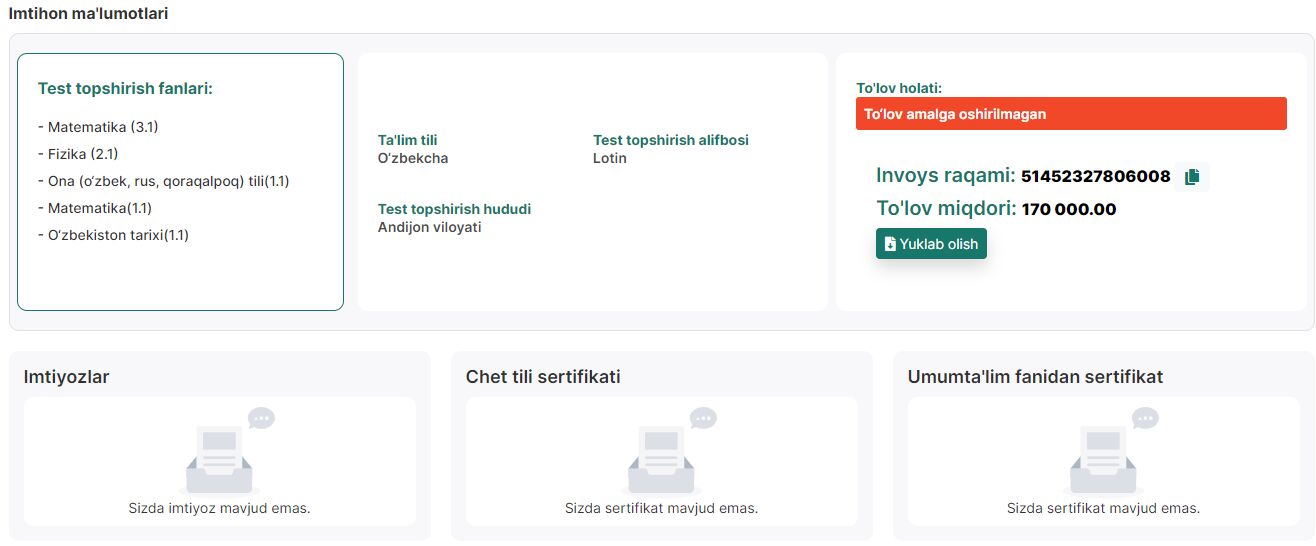Click the Sizda imtiyoz mavjud emas text
The height and width of the screenshot is (546, 1316).
coord(220,508)
